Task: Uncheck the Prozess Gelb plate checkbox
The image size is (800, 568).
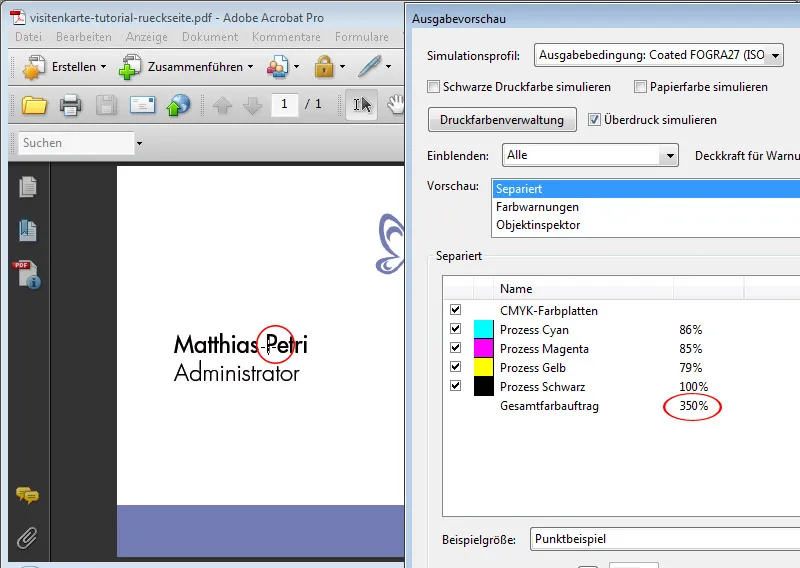Action: pos(456,366)
